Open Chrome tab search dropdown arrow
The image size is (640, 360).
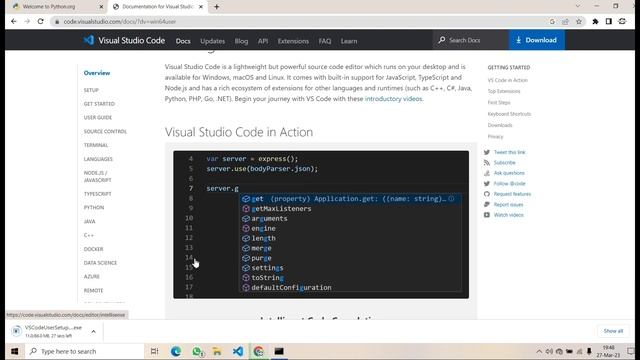[x=578, y=6]
